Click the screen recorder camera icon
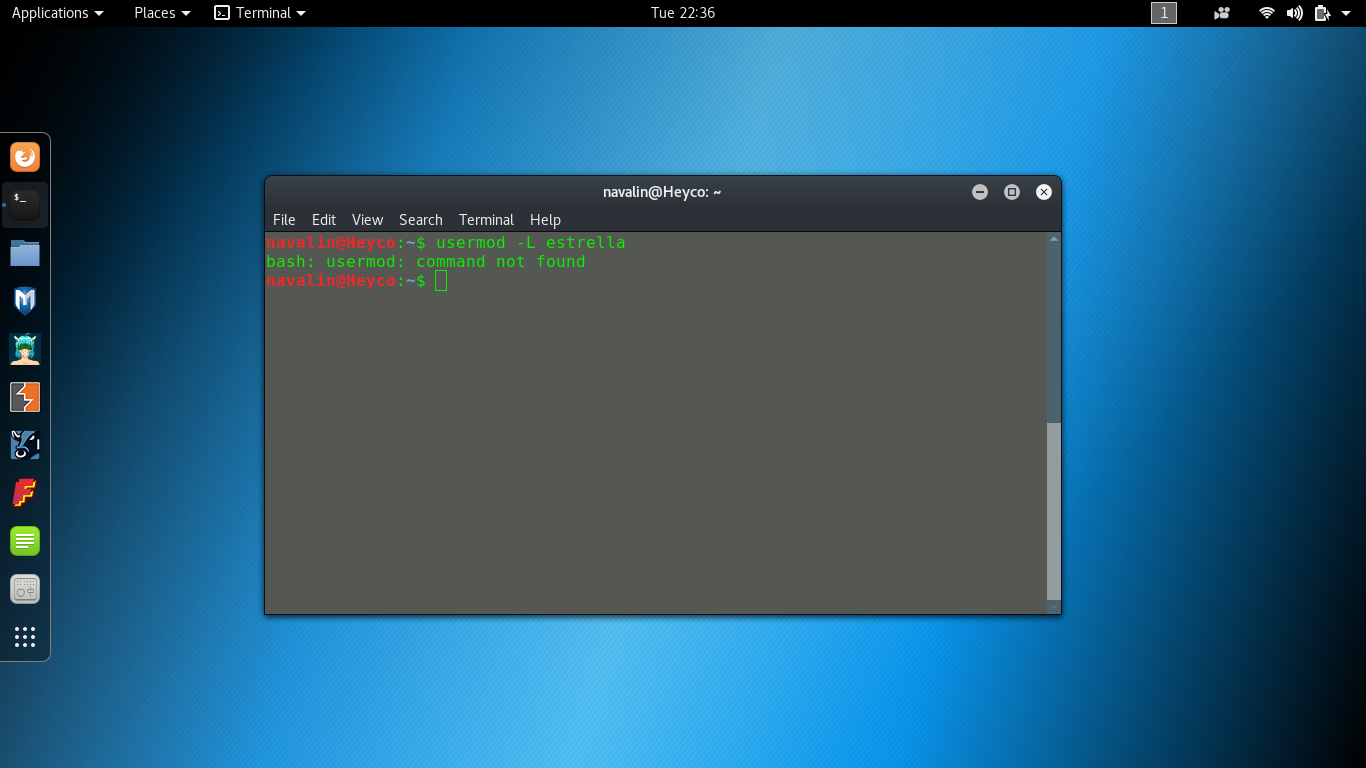Viewport: 1366px width, 768px height. [1221, 13]
